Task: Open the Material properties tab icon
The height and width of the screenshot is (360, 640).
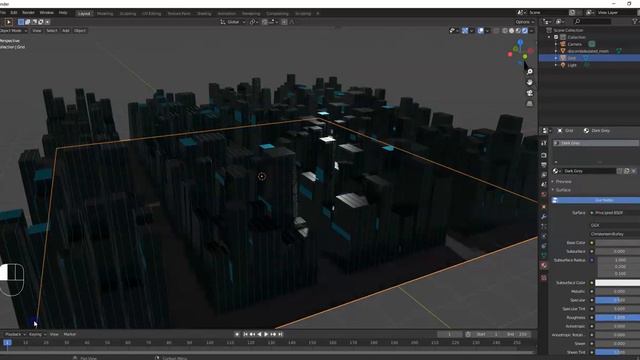Action: pos(544,265)
